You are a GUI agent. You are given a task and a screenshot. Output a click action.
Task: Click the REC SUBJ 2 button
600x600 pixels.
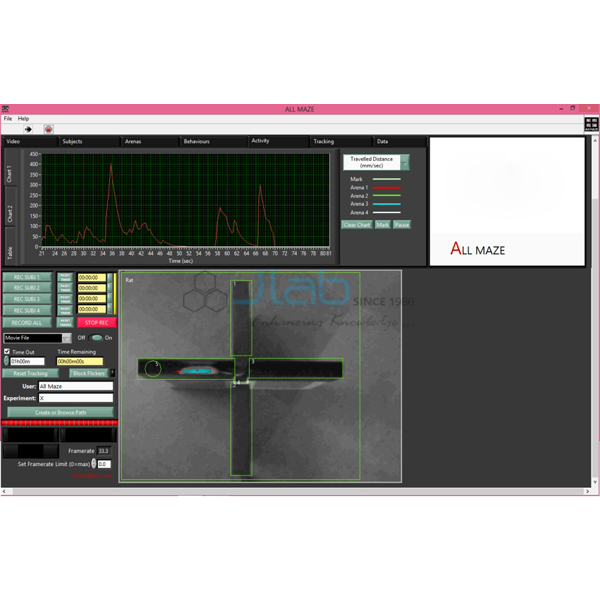pyautogui.click(x=27, y=288)
